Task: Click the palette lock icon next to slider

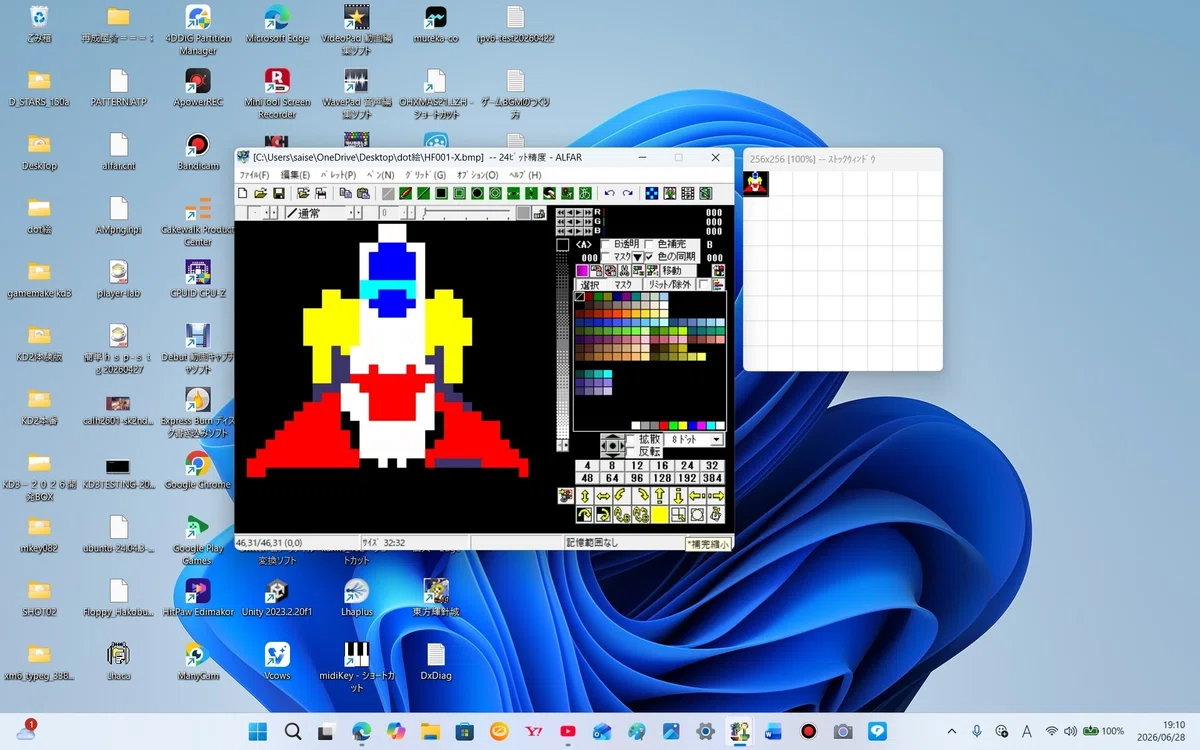Action: coord(539,213)
